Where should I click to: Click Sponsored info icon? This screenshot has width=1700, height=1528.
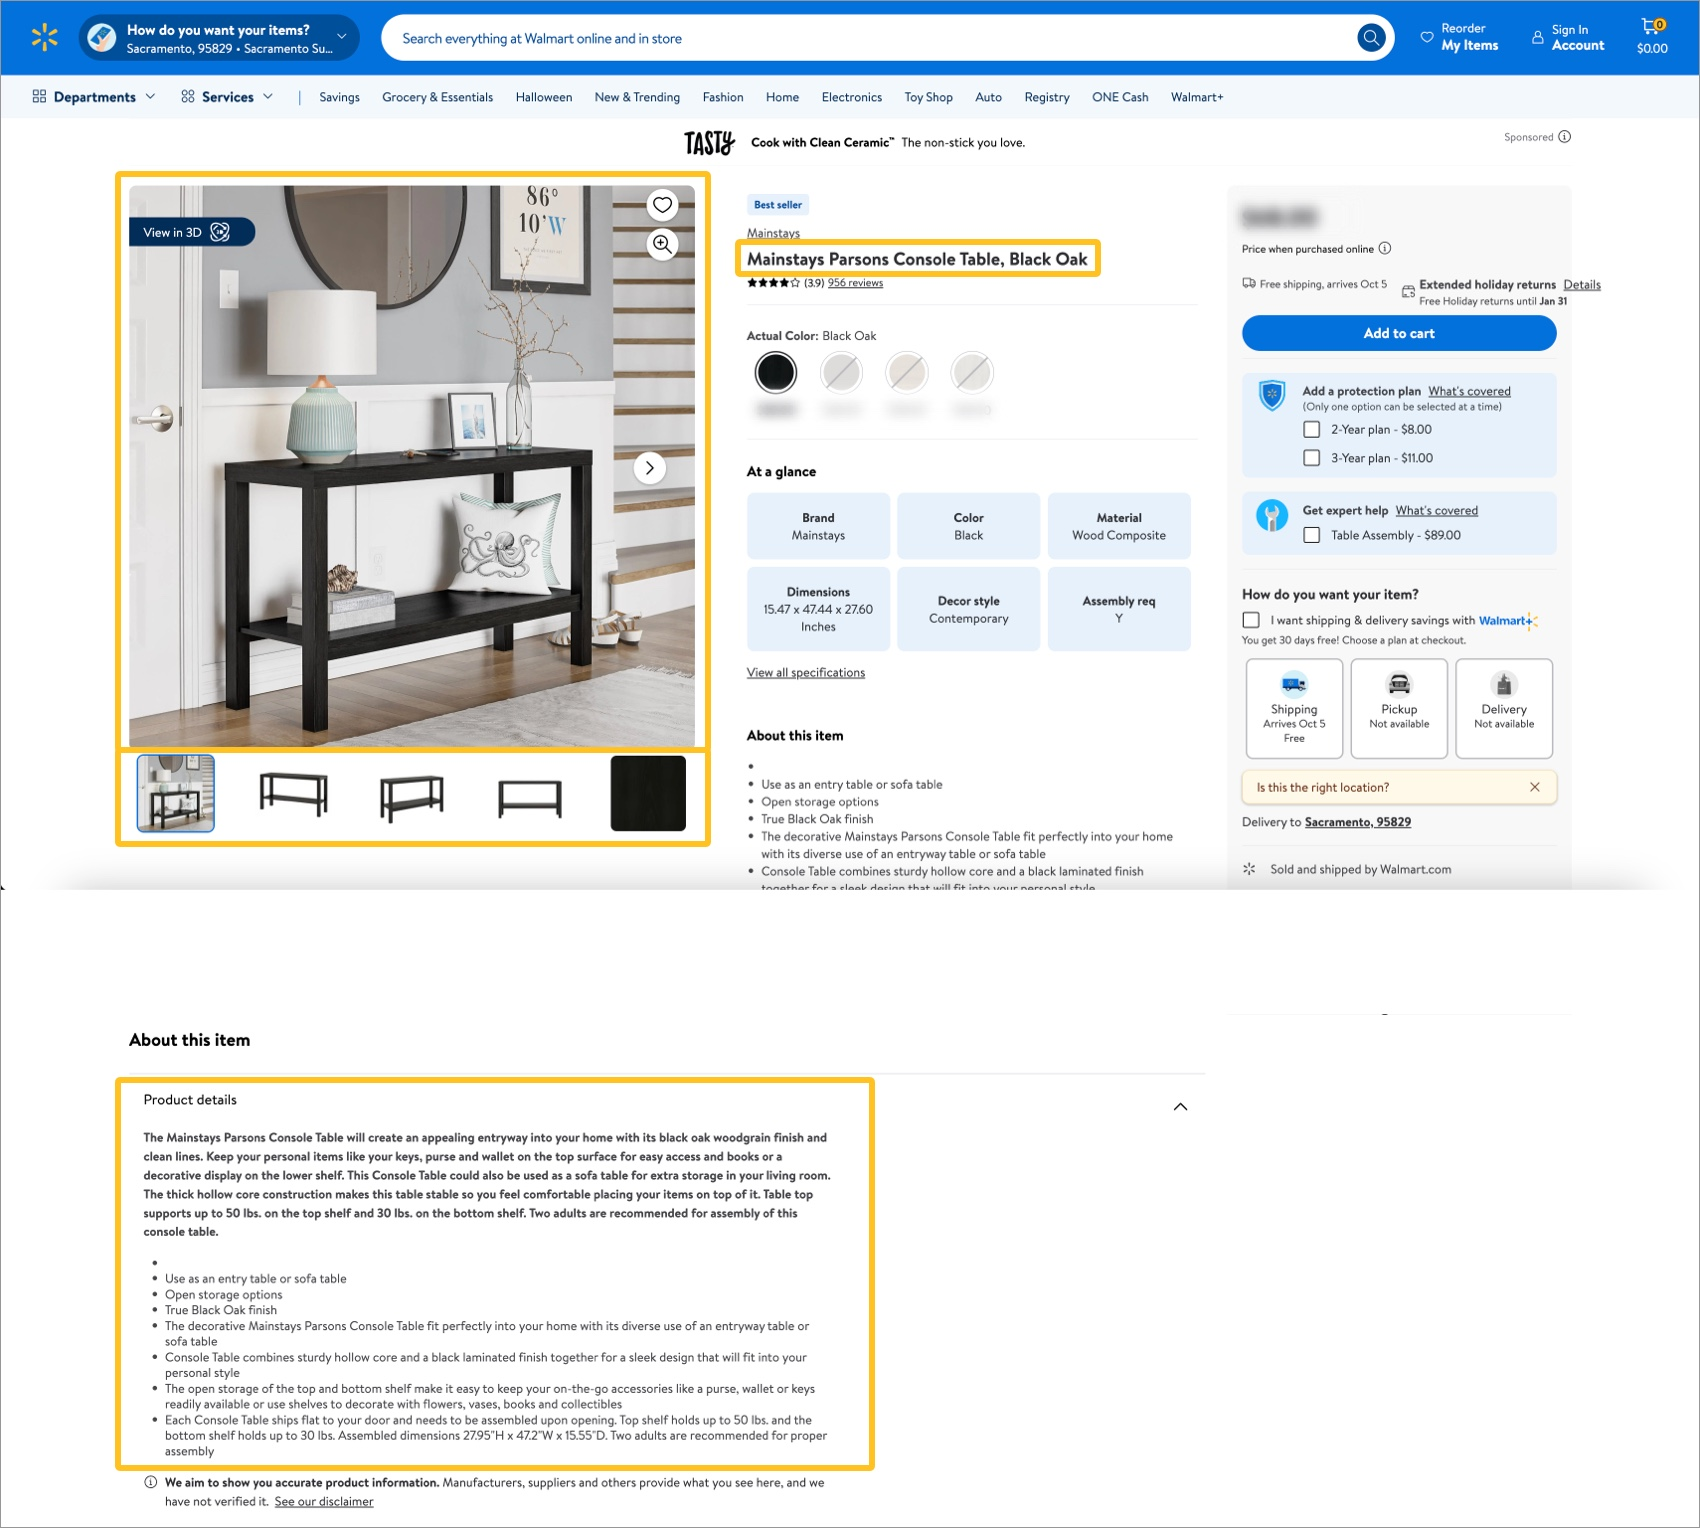click(1564, 137)
